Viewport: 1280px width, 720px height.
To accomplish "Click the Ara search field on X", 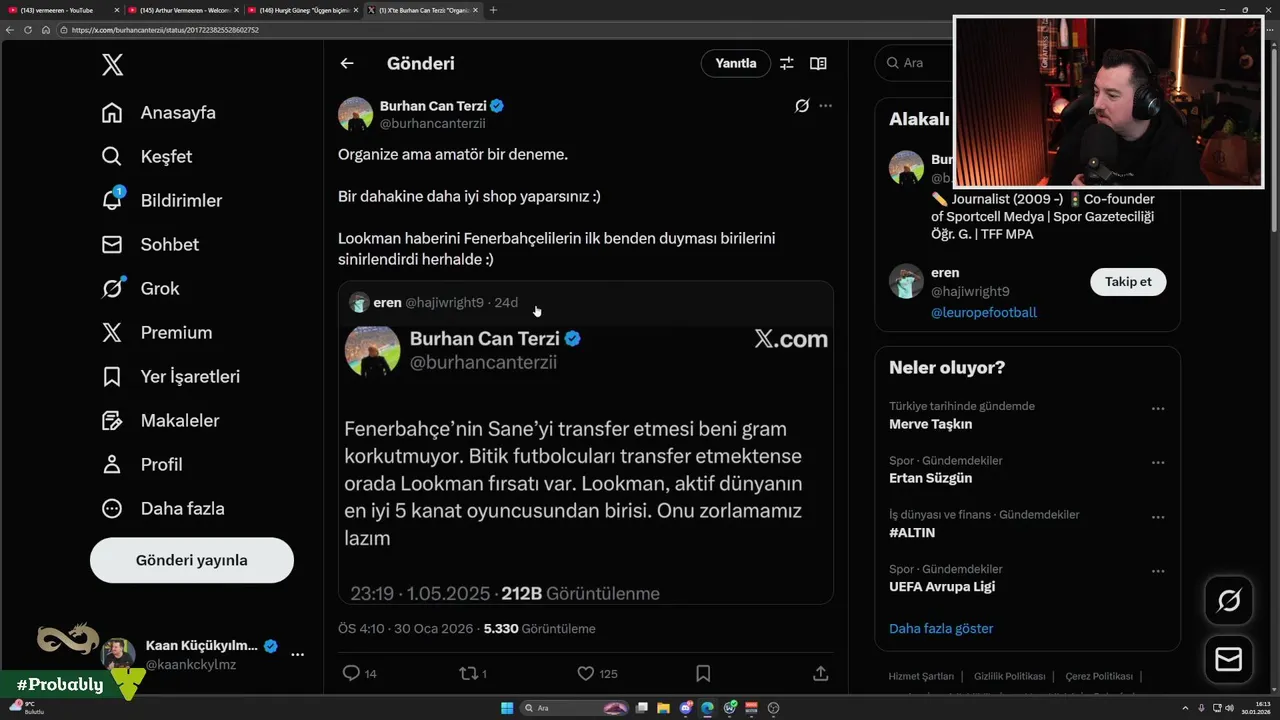I will coord(913,62).
